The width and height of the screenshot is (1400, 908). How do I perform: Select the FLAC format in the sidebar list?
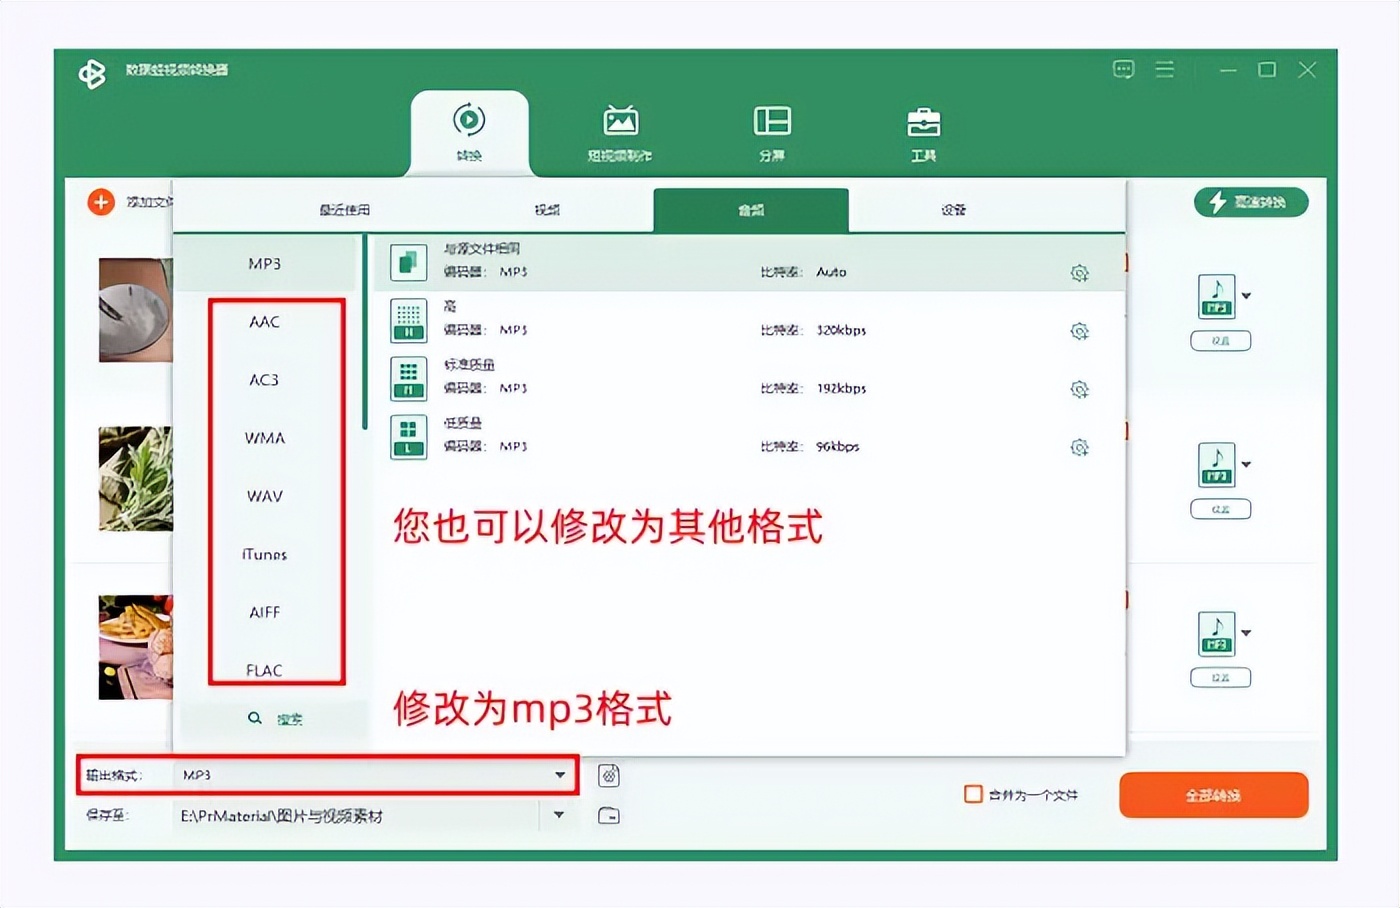[x=264, y=670]
